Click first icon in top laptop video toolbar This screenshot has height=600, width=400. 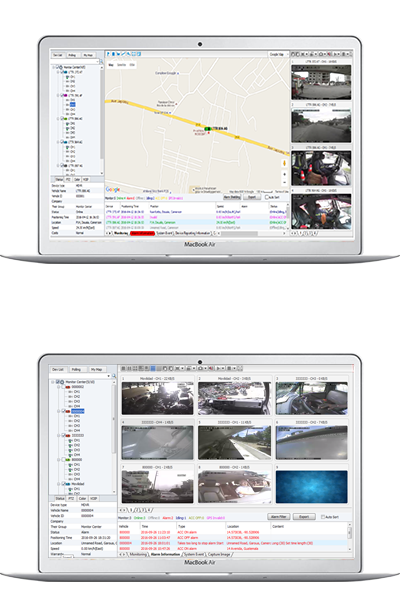(x=292, y=54)
